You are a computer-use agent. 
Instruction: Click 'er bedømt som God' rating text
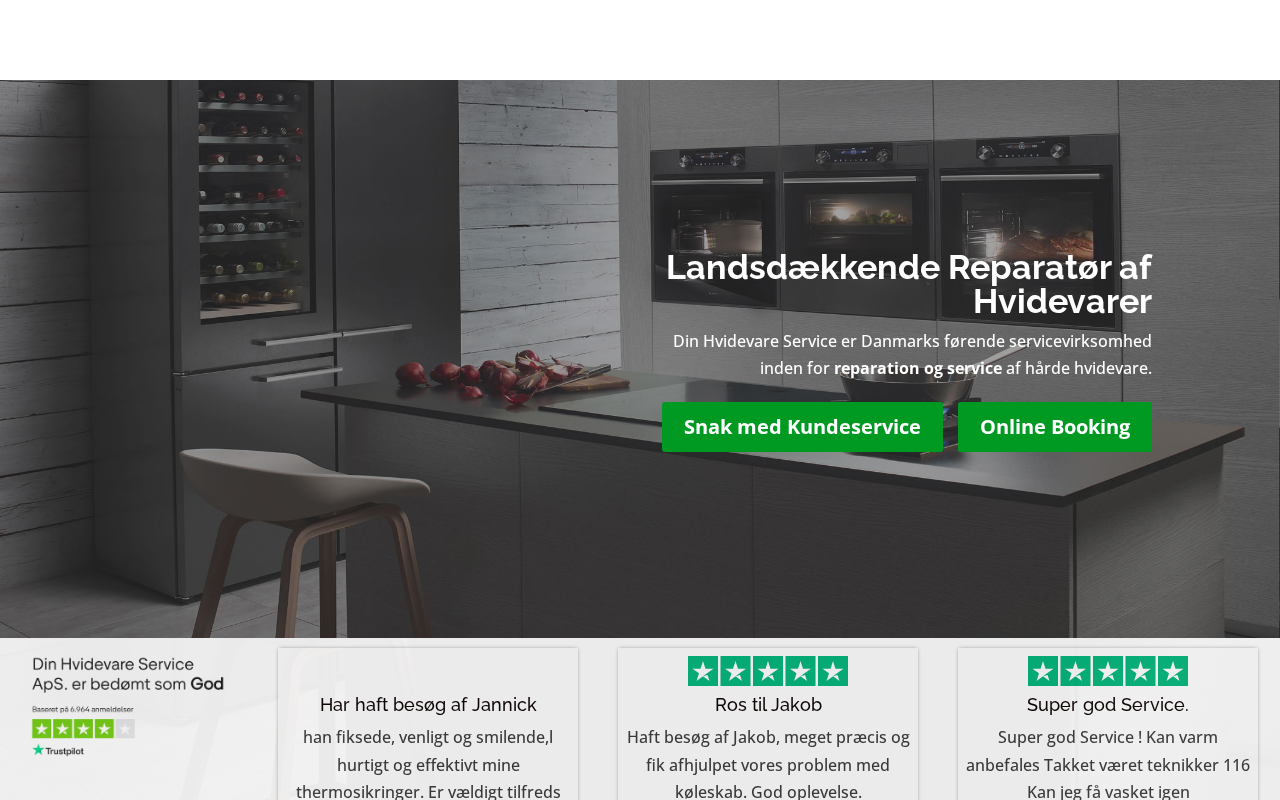coord(148,685)
